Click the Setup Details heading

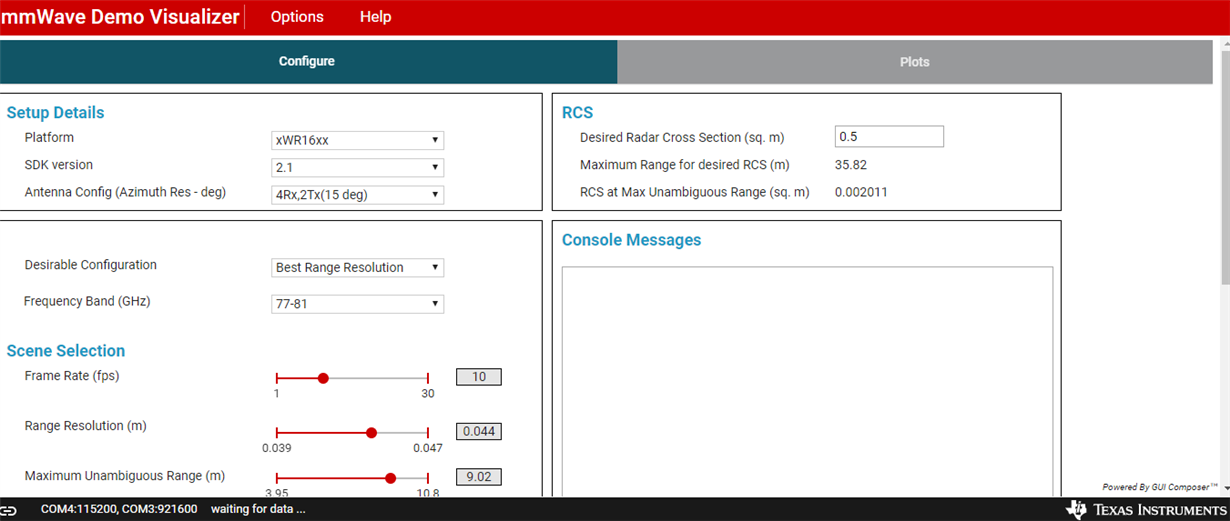[x=55, y=113]
